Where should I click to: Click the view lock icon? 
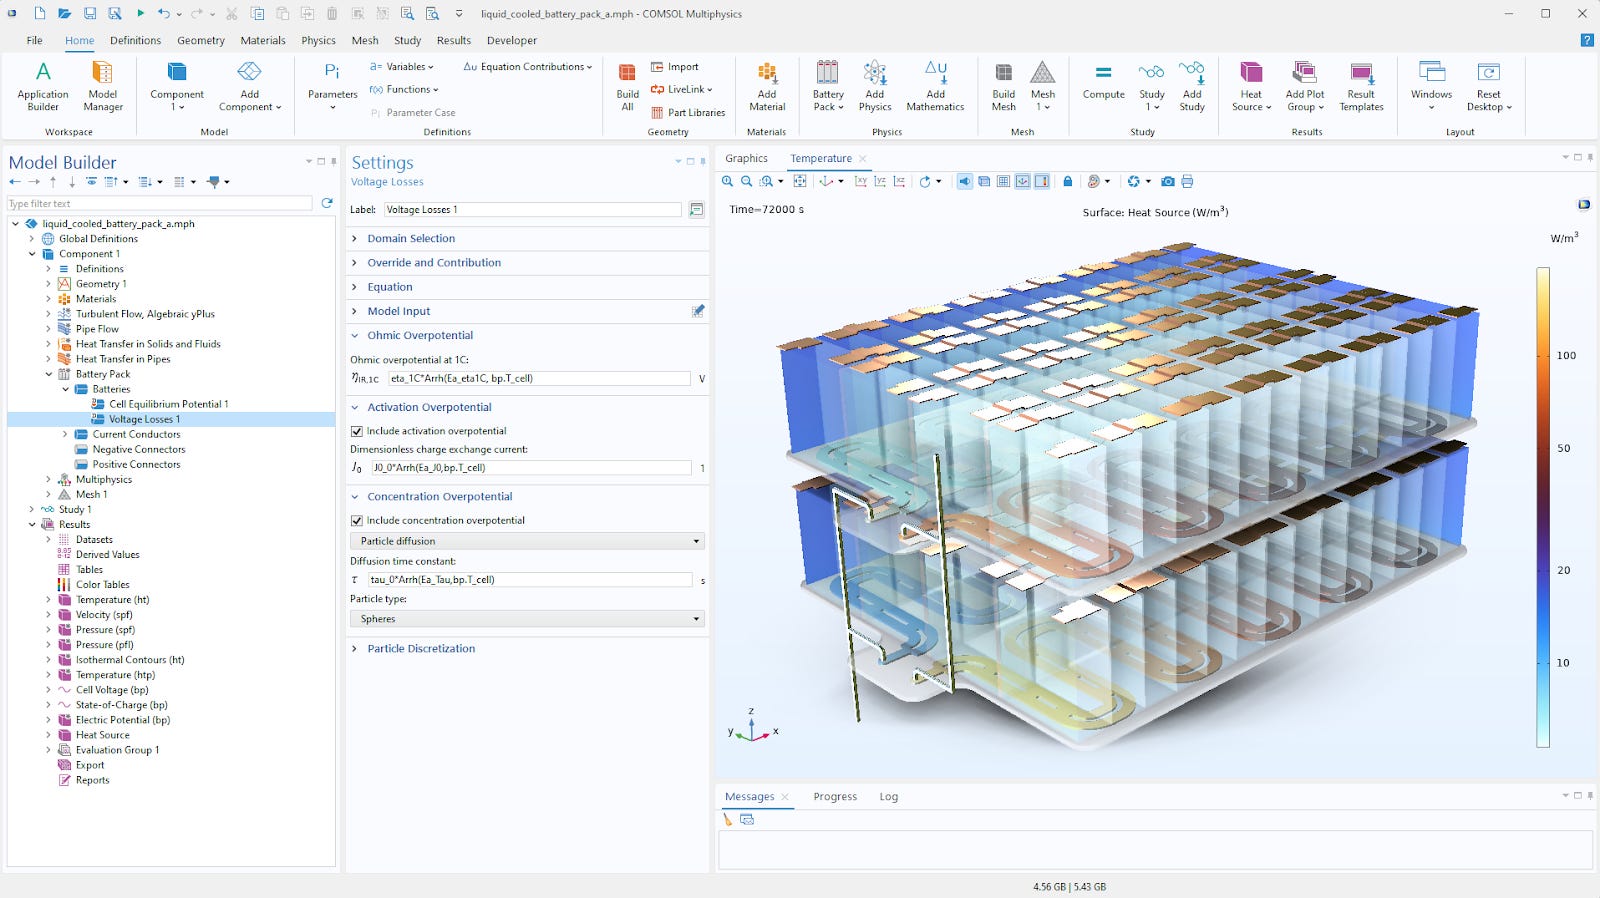1068,182
